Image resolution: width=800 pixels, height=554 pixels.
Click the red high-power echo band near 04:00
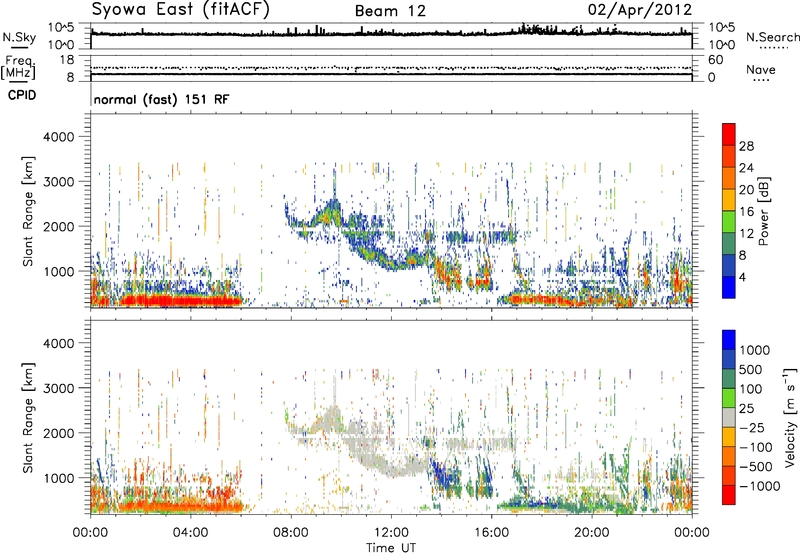(181, 300)
